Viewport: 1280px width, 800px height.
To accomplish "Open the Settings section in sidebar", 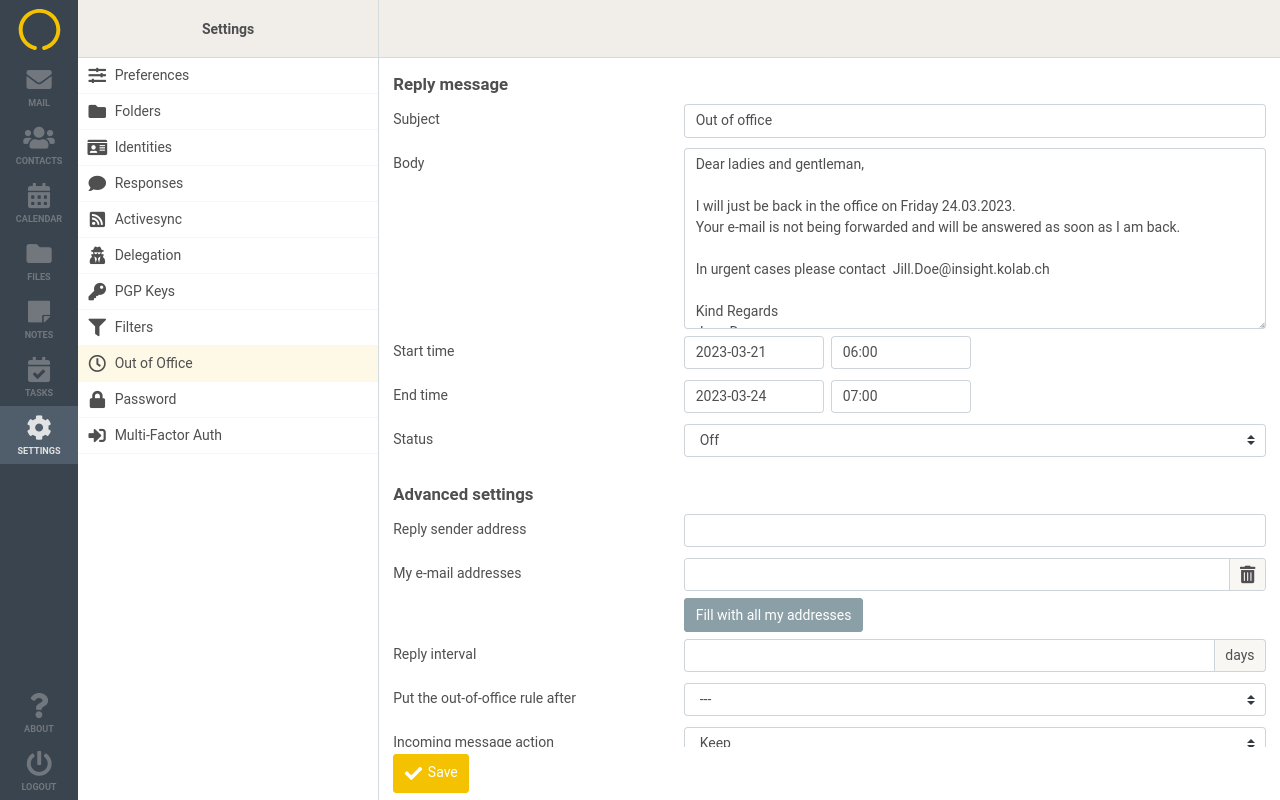I will tap(39, 435).
